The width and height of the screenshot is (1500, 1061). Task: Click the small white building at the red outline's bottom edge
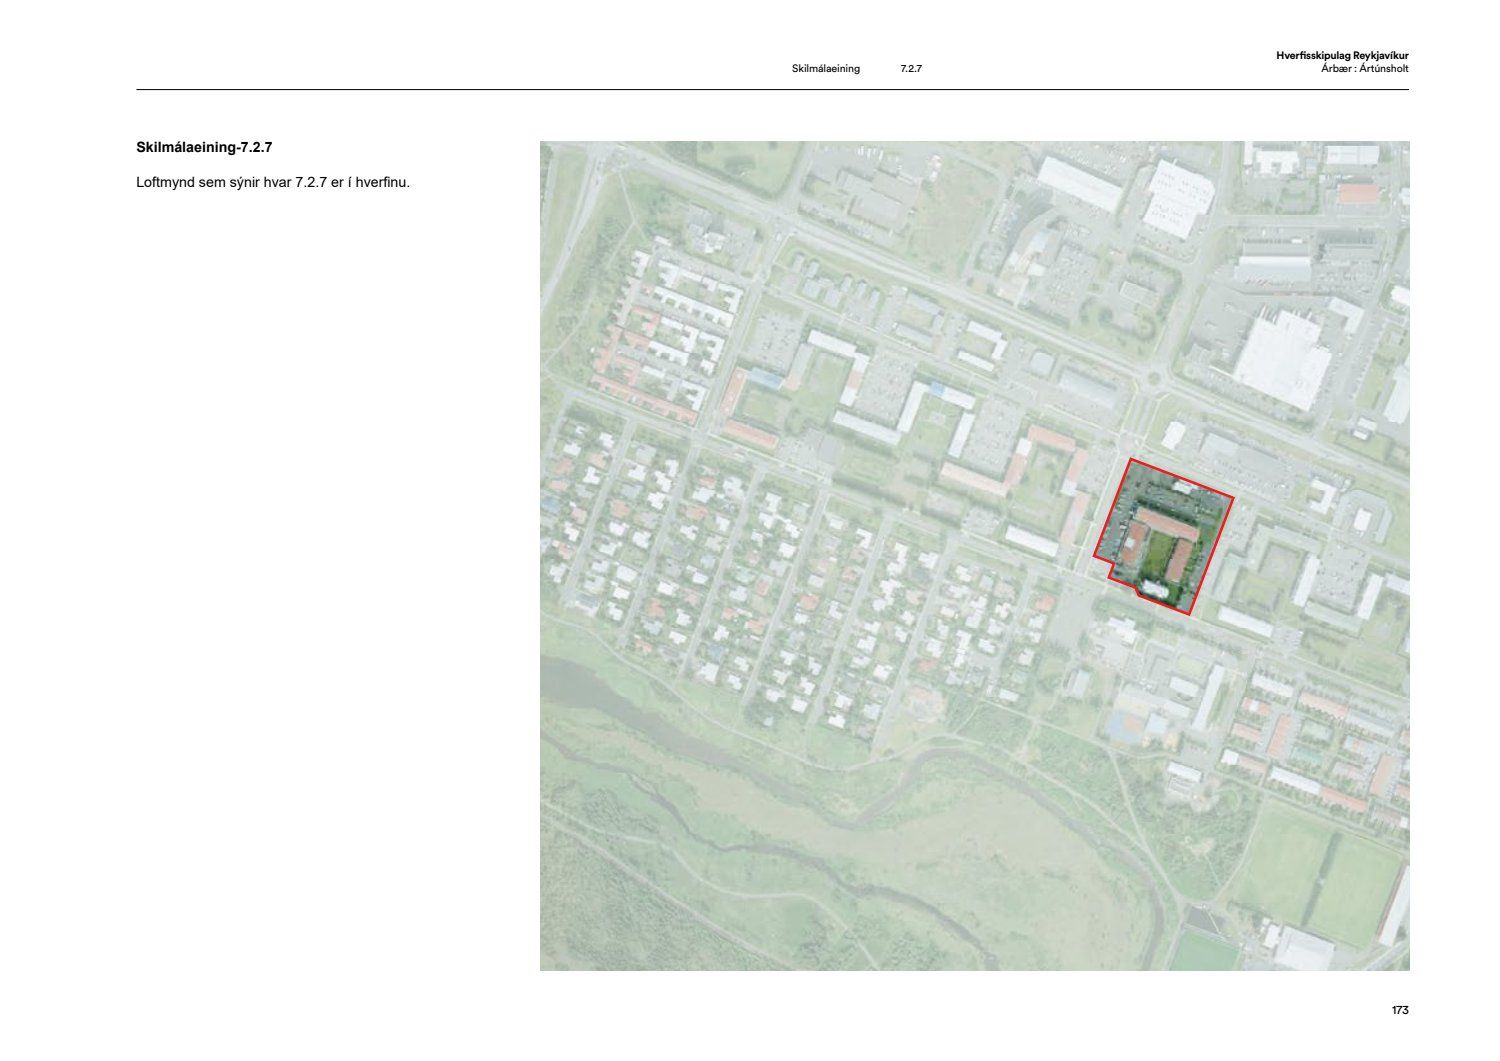pyautogui.click(x=1154, y=589)
